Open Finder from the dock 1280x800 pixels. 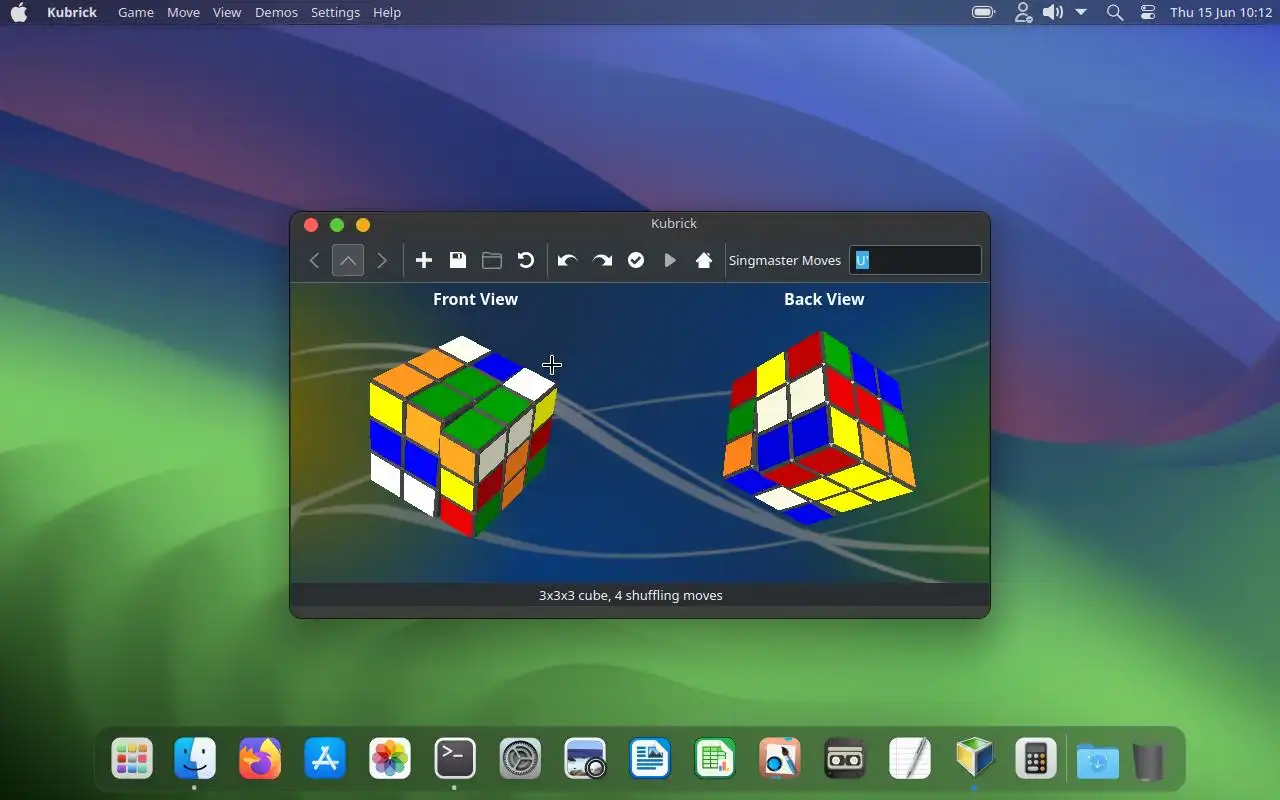(x=195, y=759)
